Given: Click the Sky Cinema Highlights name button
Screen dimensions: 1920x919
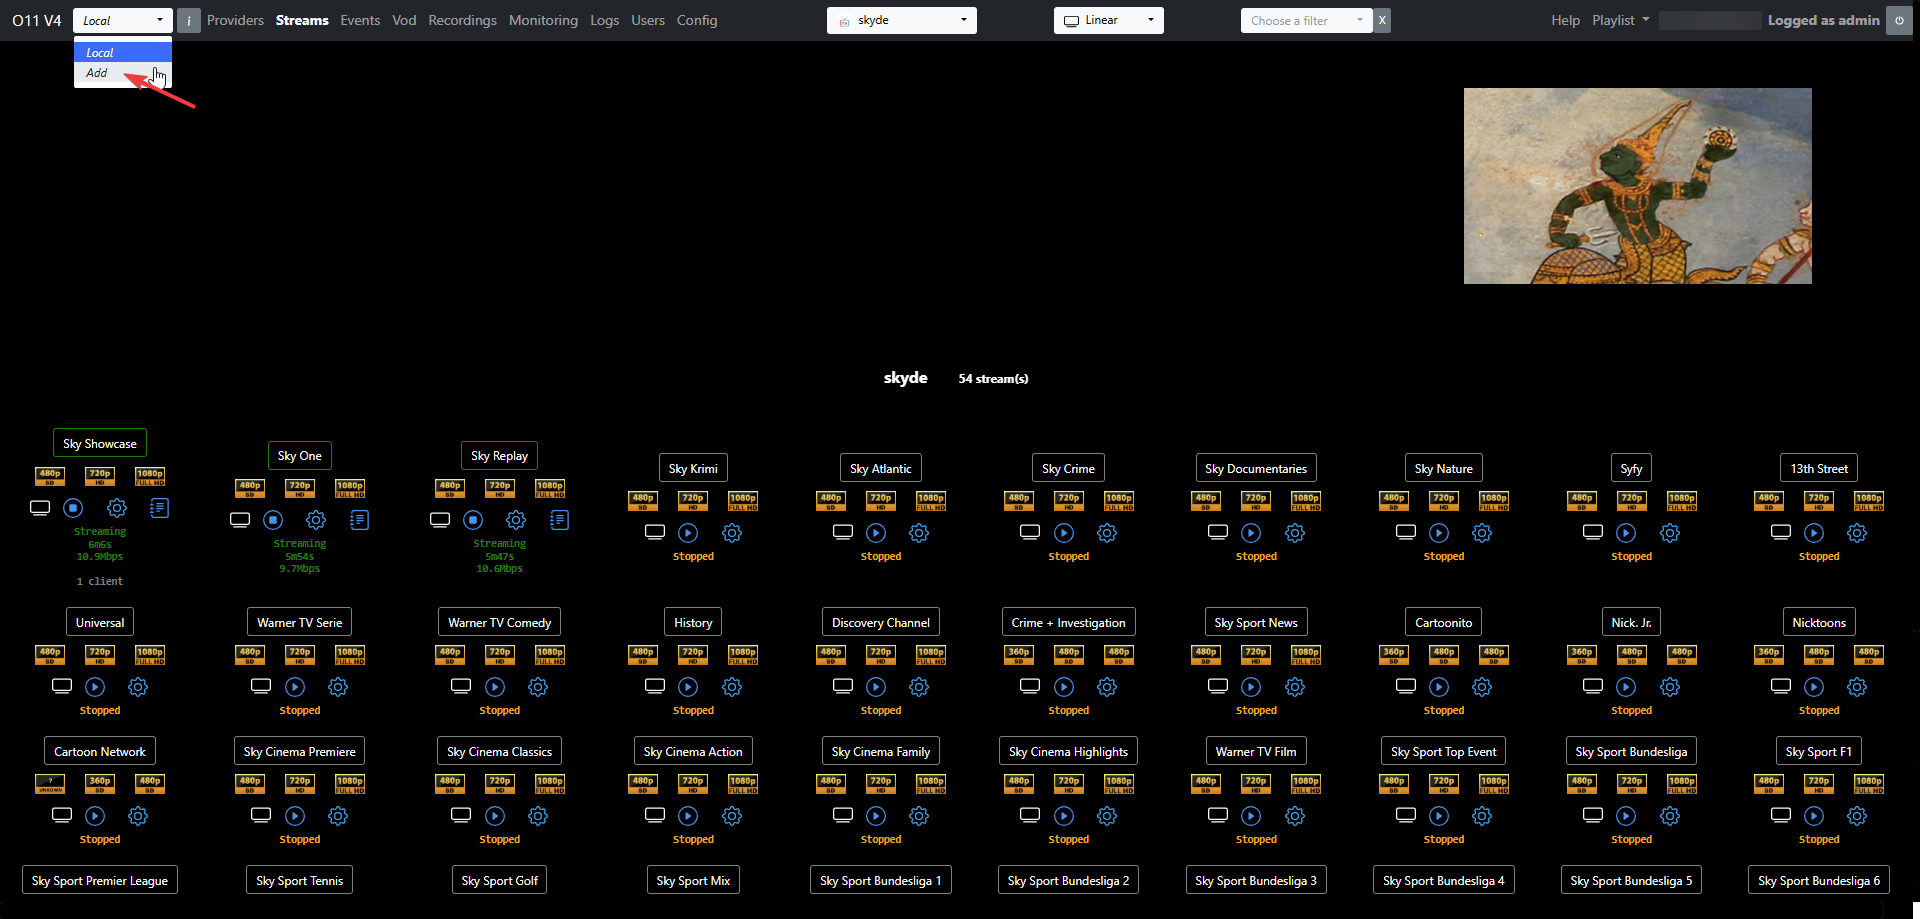Looking at the screenshot, I should pos(1068,751).
